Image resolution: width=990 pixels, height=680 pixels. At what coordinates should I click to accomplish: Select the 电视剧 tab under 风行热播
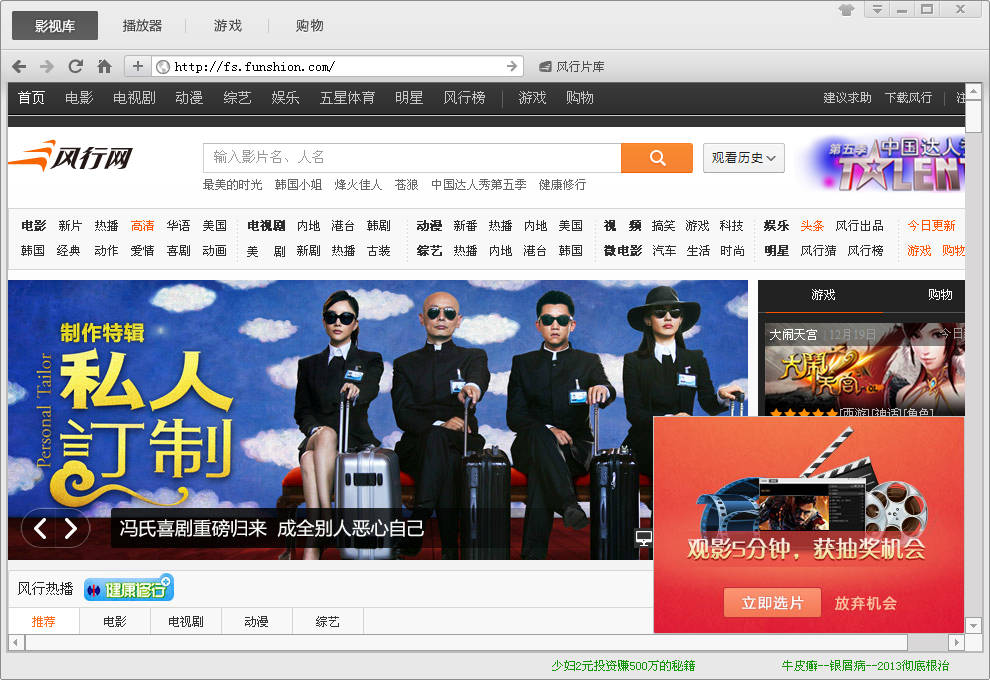pyautogui.click(x=185, y=622)
